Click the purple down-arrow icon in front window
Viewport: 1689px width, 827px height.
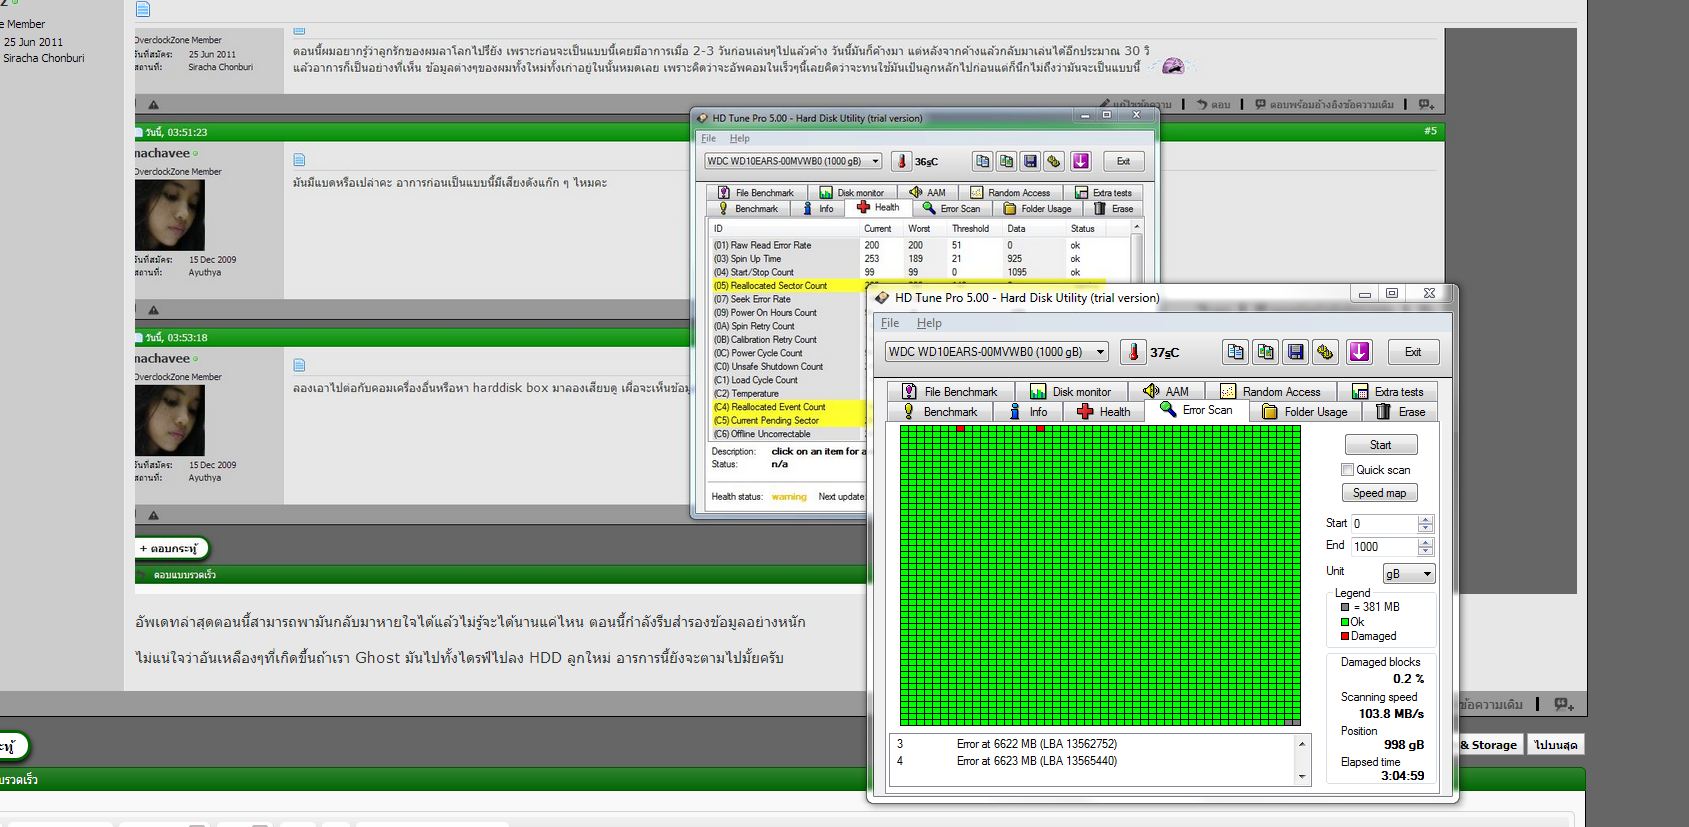click(x=1359, y=352)
